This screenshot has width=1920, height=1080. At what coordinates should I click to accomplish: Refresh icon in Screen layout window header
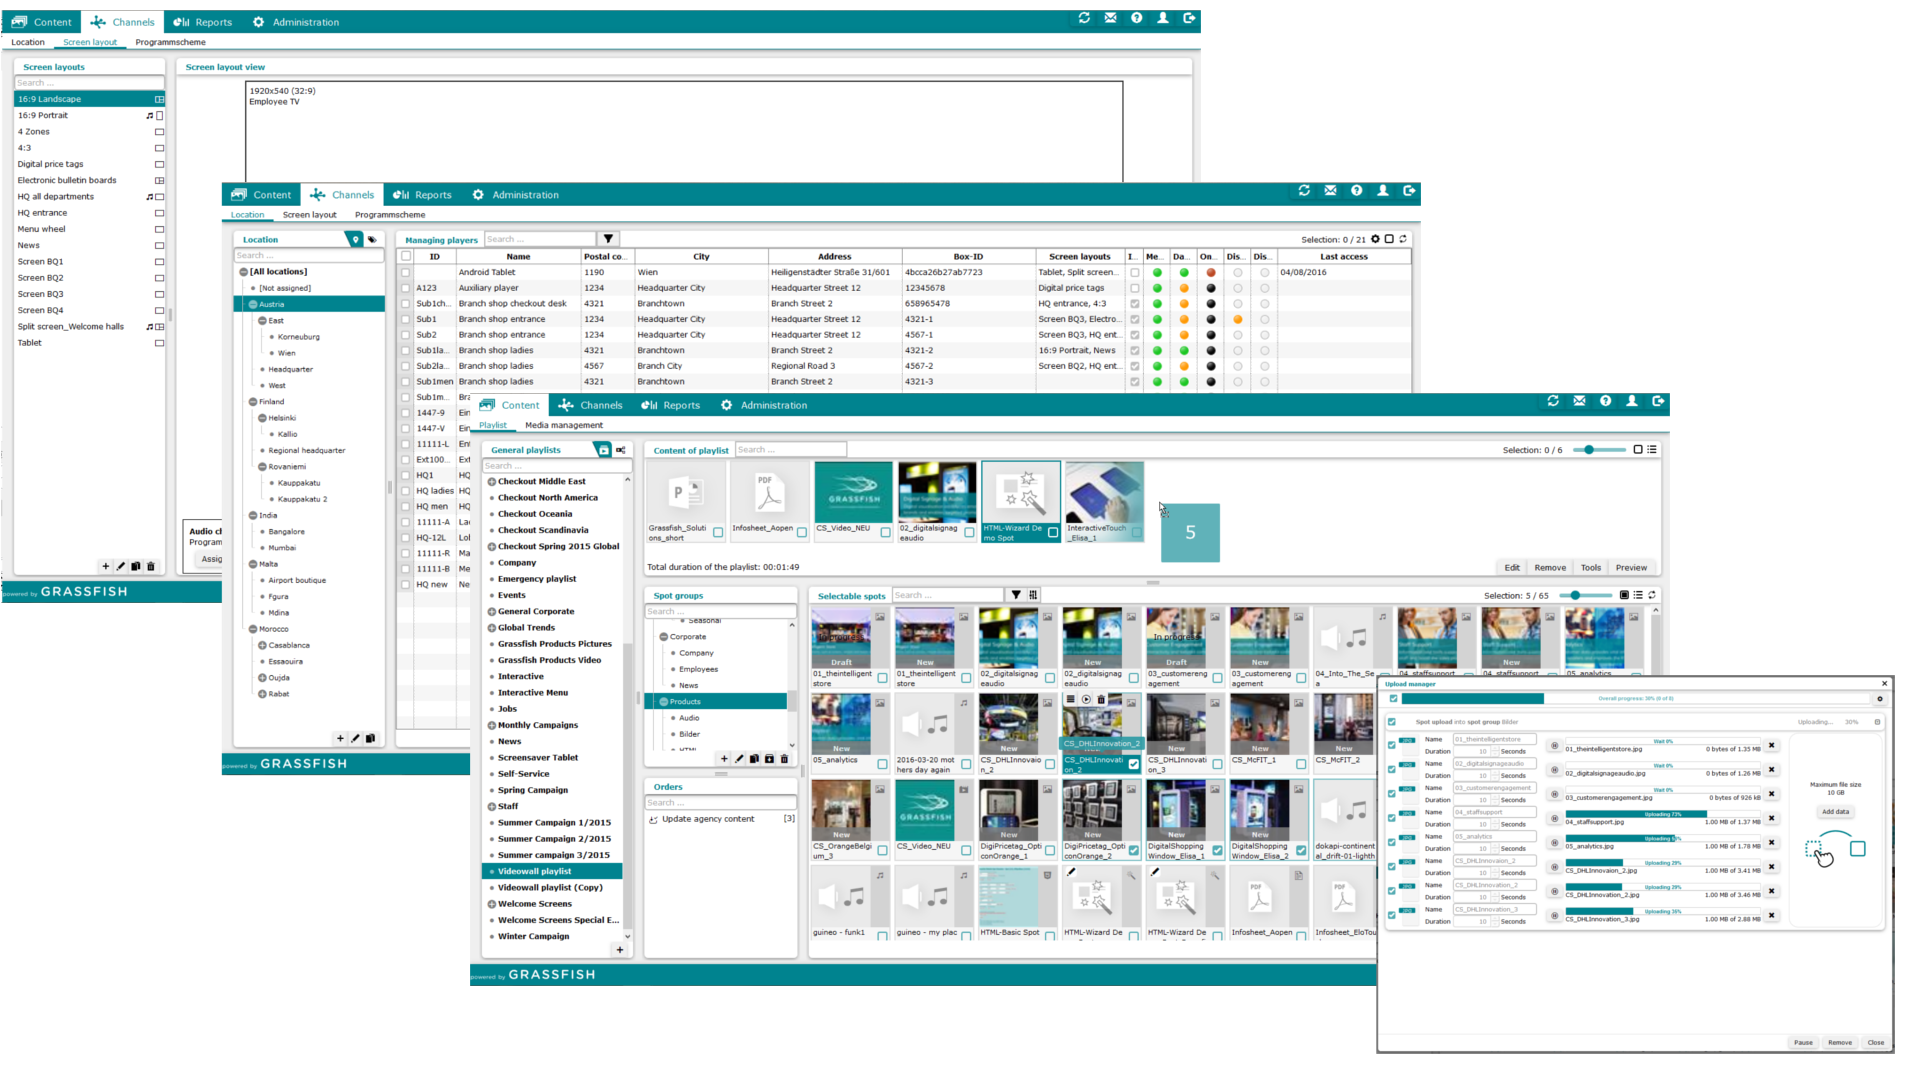[x=1084, y=18]
